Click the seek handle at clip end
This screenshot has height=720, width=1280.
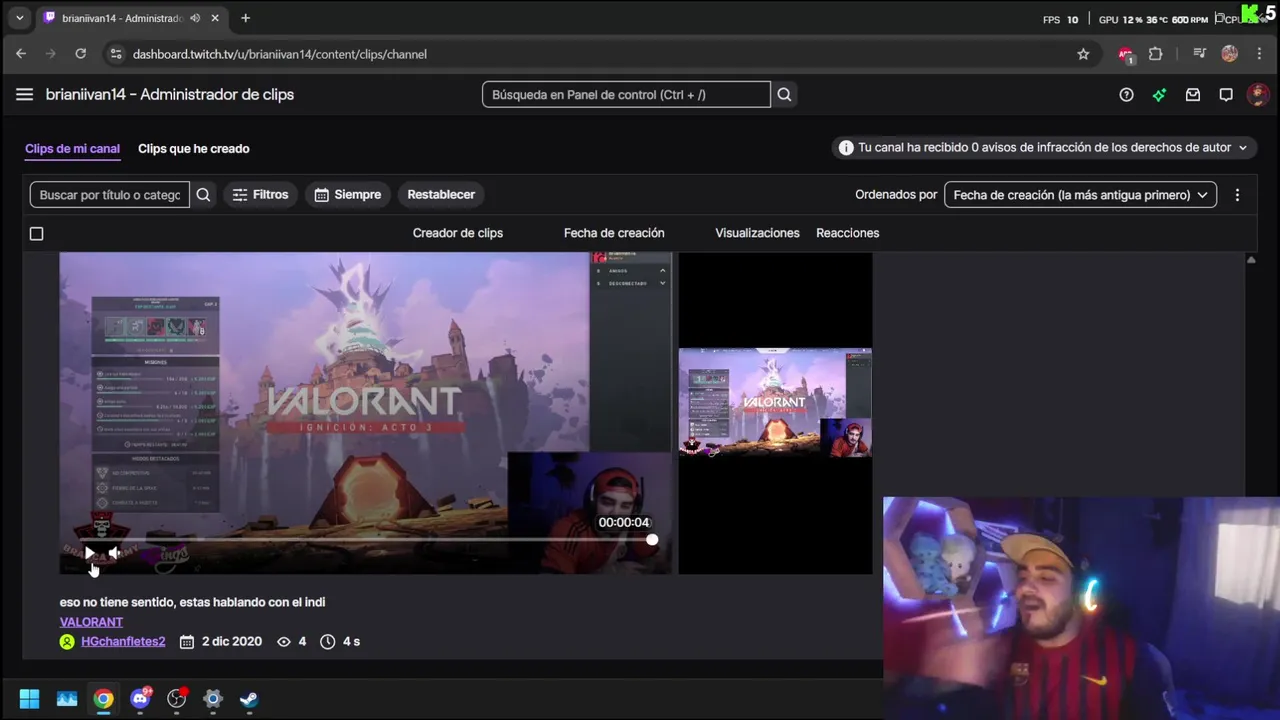coord(652,540)
